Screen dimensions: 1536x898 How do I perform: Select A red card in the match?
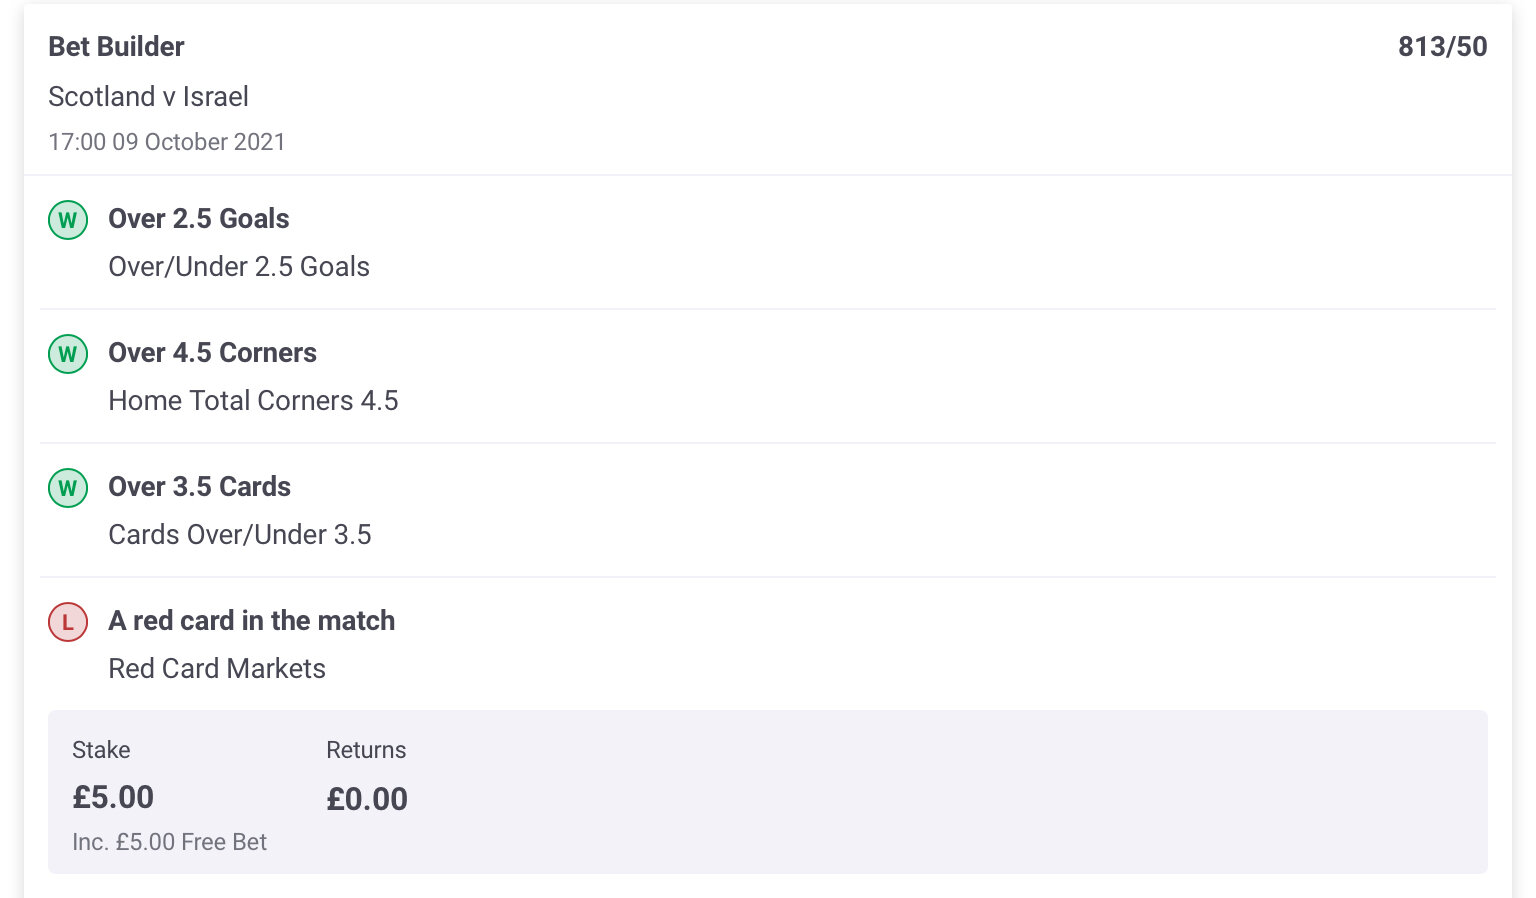pyautogui.click(x=252, y=621)
